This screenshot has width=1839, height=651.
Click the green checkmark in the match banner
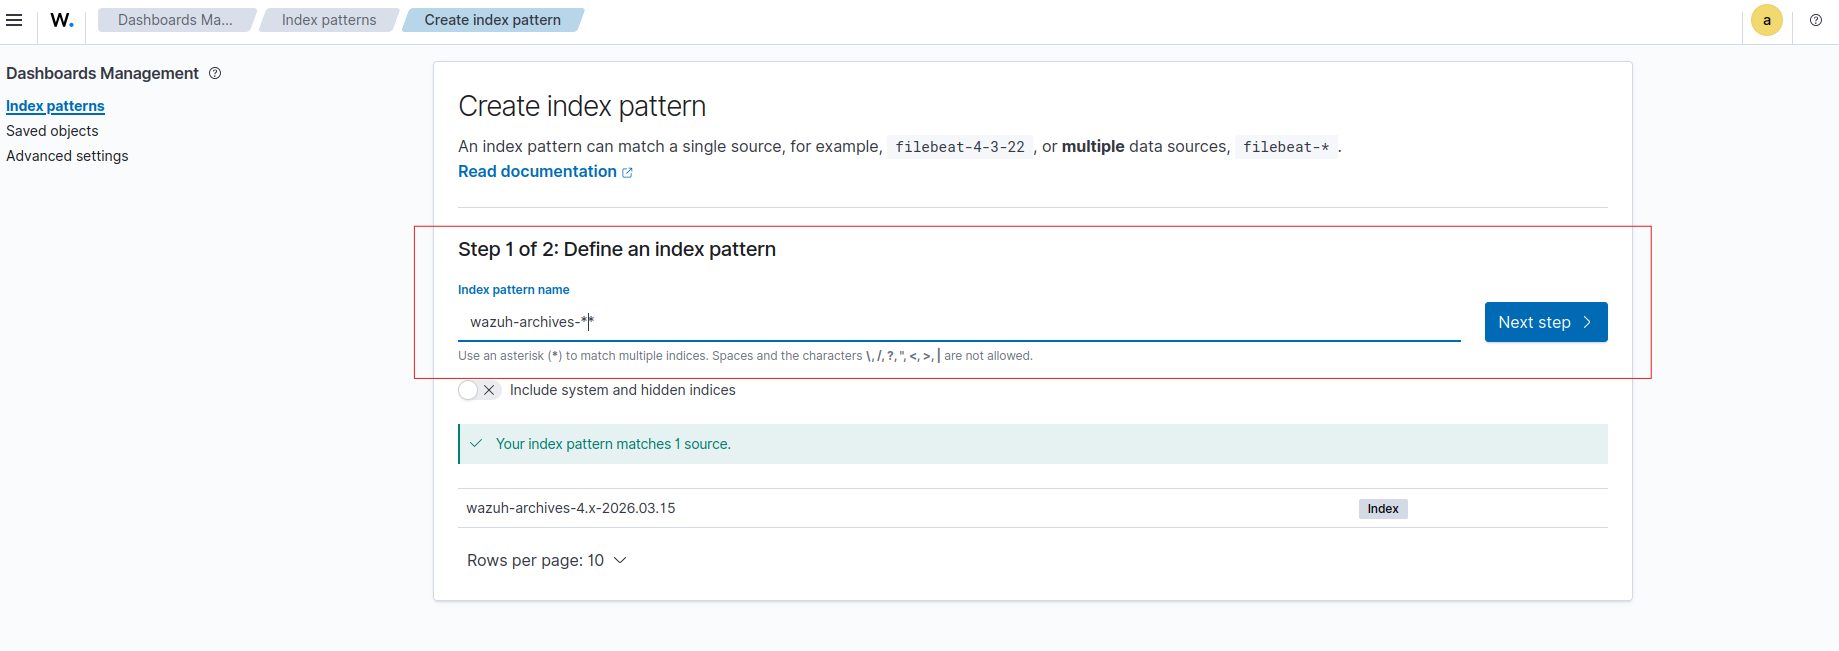tap(477, 444)
